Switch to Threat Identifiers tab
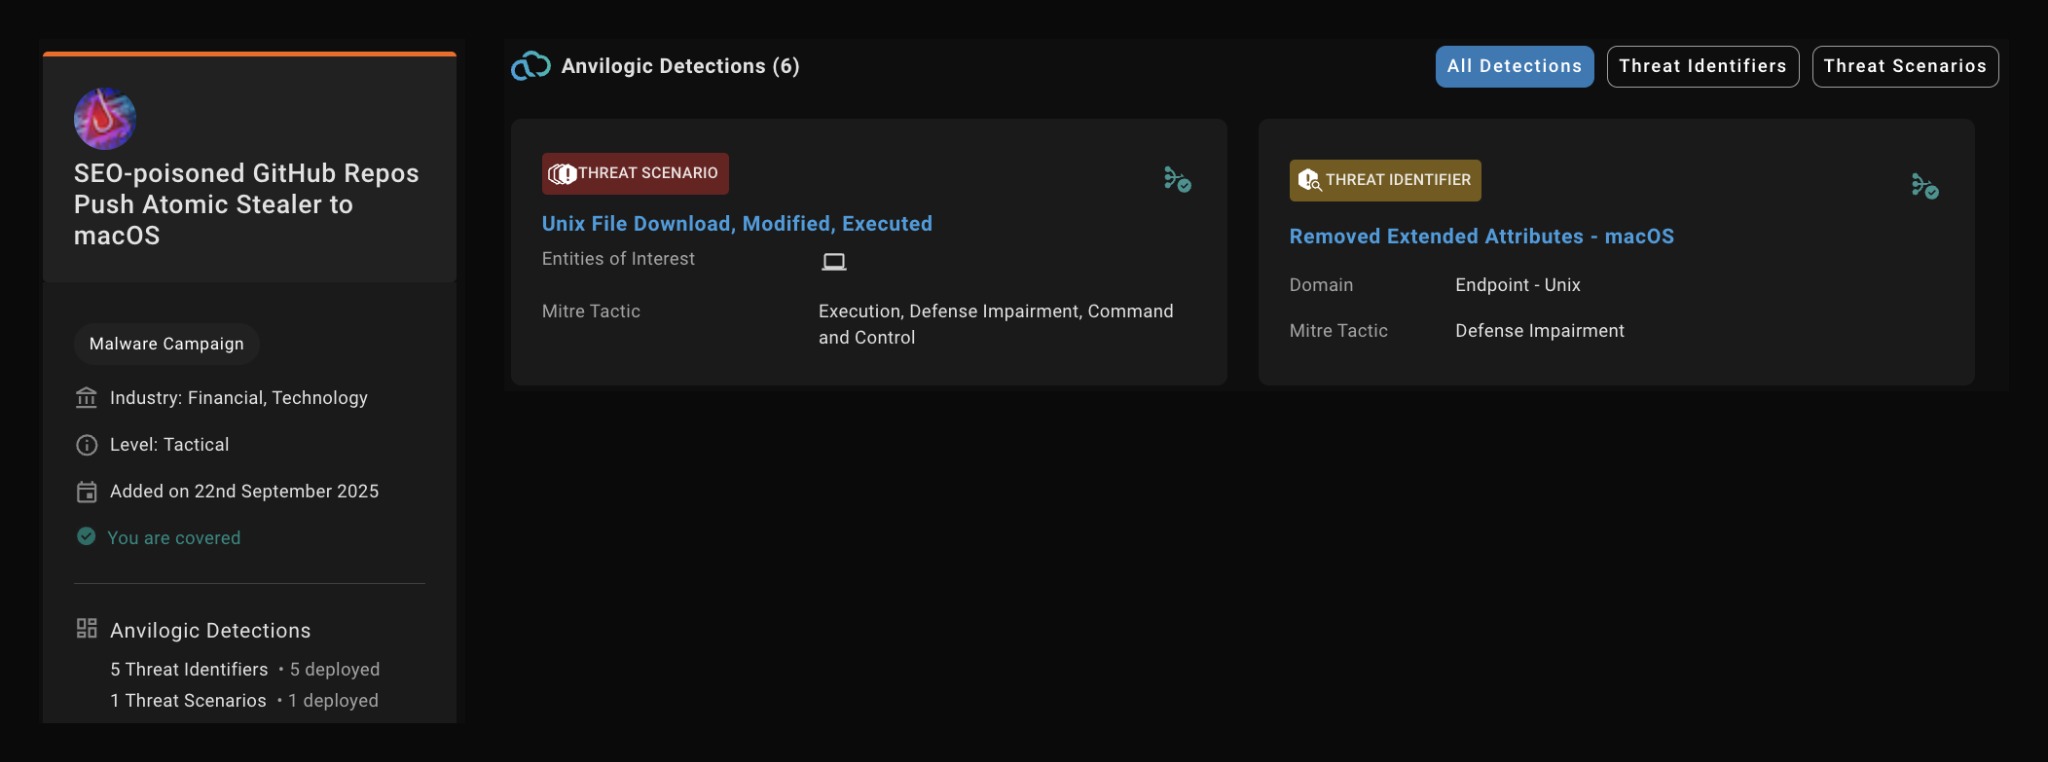 pyautogui.click(x=1703, y=66)
